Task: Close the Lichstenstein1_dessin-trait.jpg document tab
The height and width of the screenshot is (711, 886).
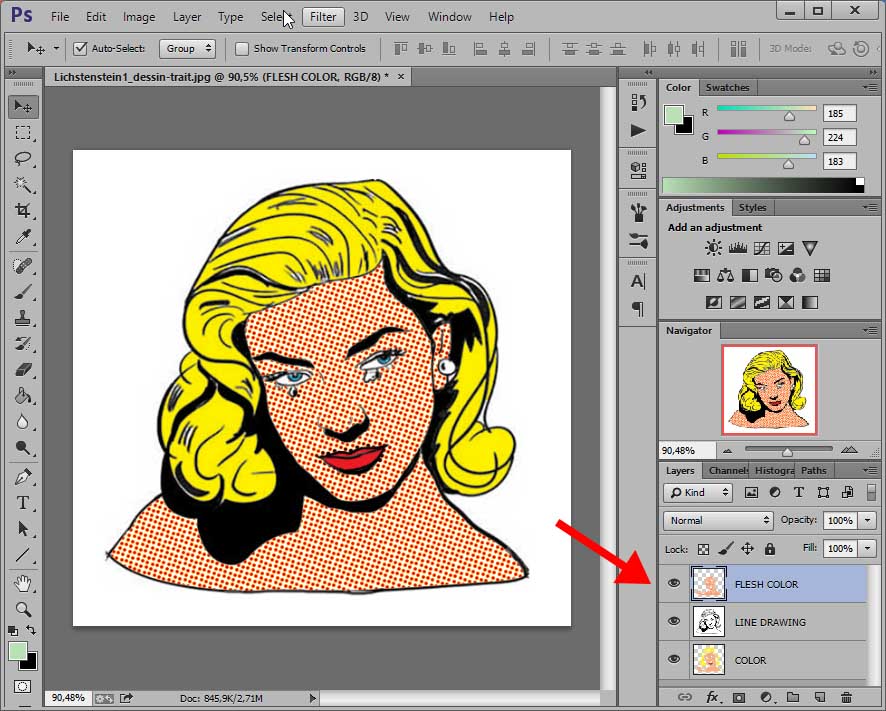Action: [401, 76]
